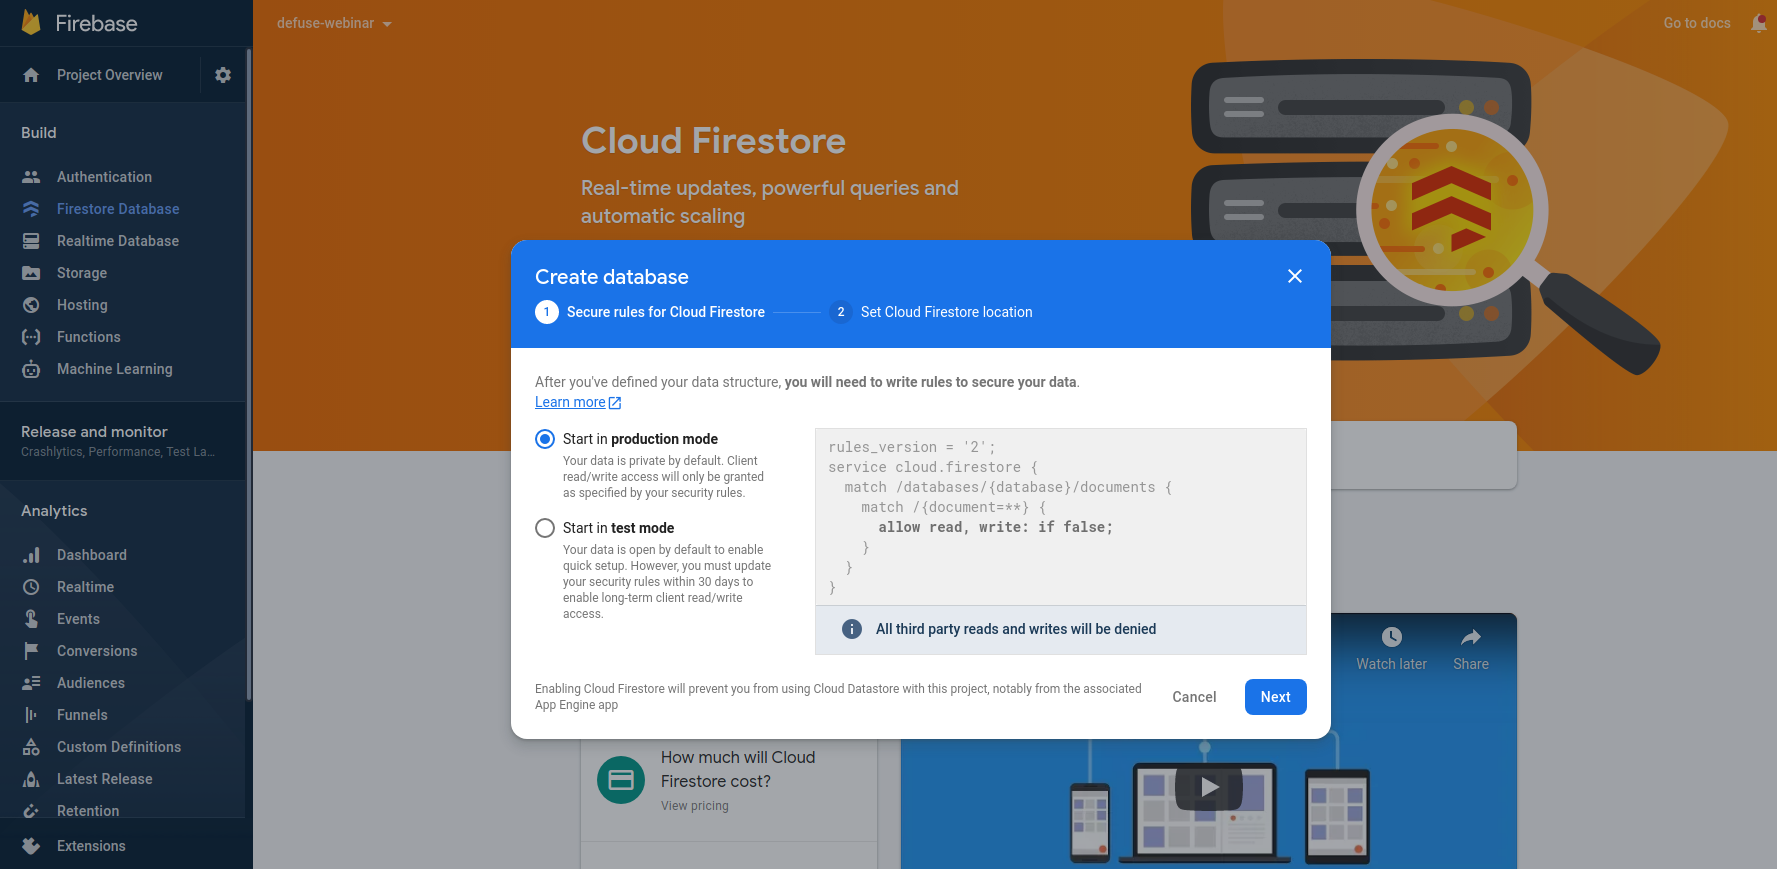Click step 2 Set Cloud Firestore location
The width and height of the screenshot is (1777, 869).
click(x=931, y=312)
